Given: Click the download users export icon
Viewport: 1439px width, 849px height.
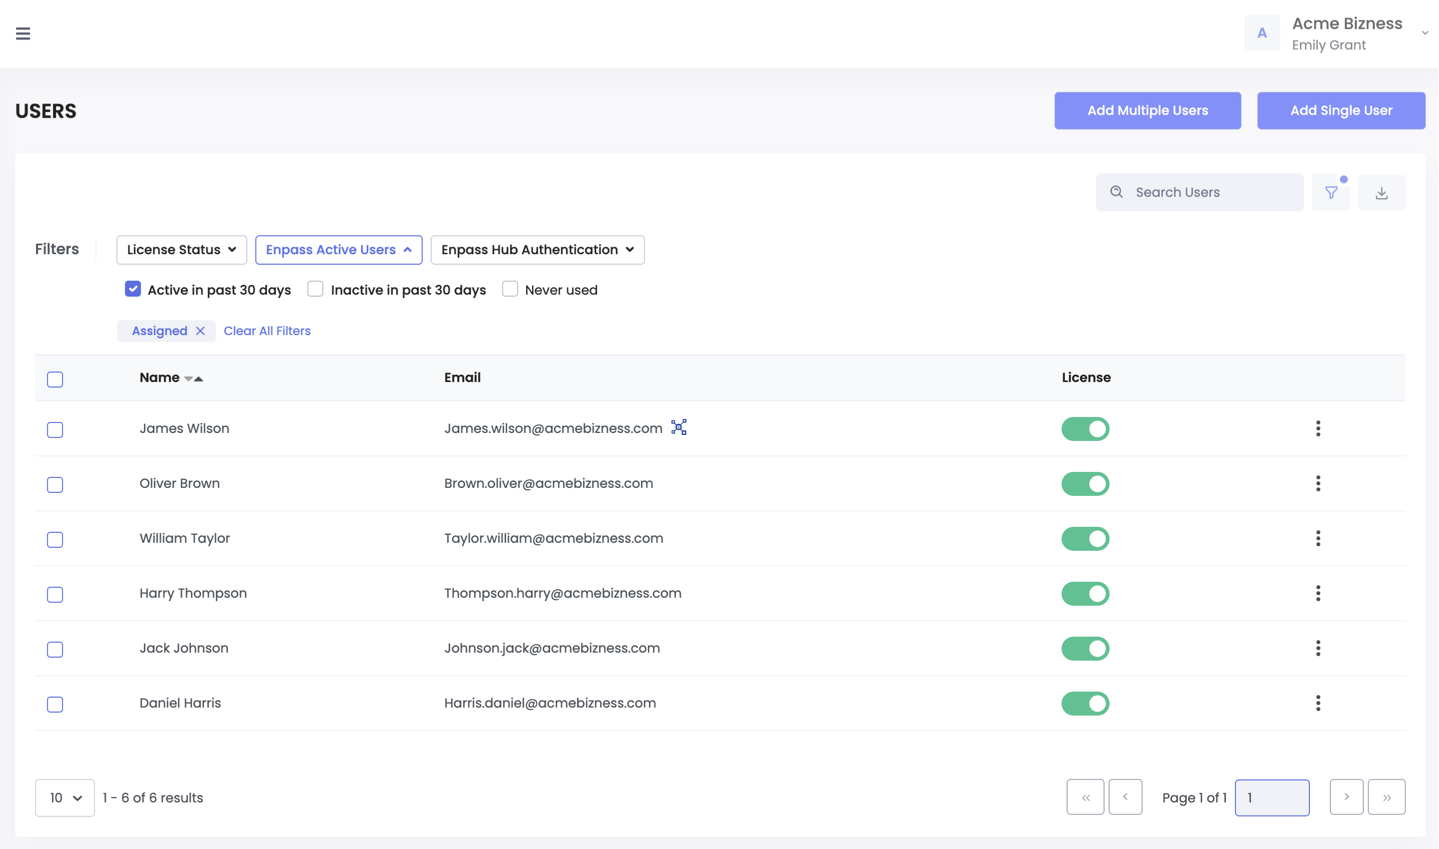Looking at the screenshot, I should click(1381, 191).
